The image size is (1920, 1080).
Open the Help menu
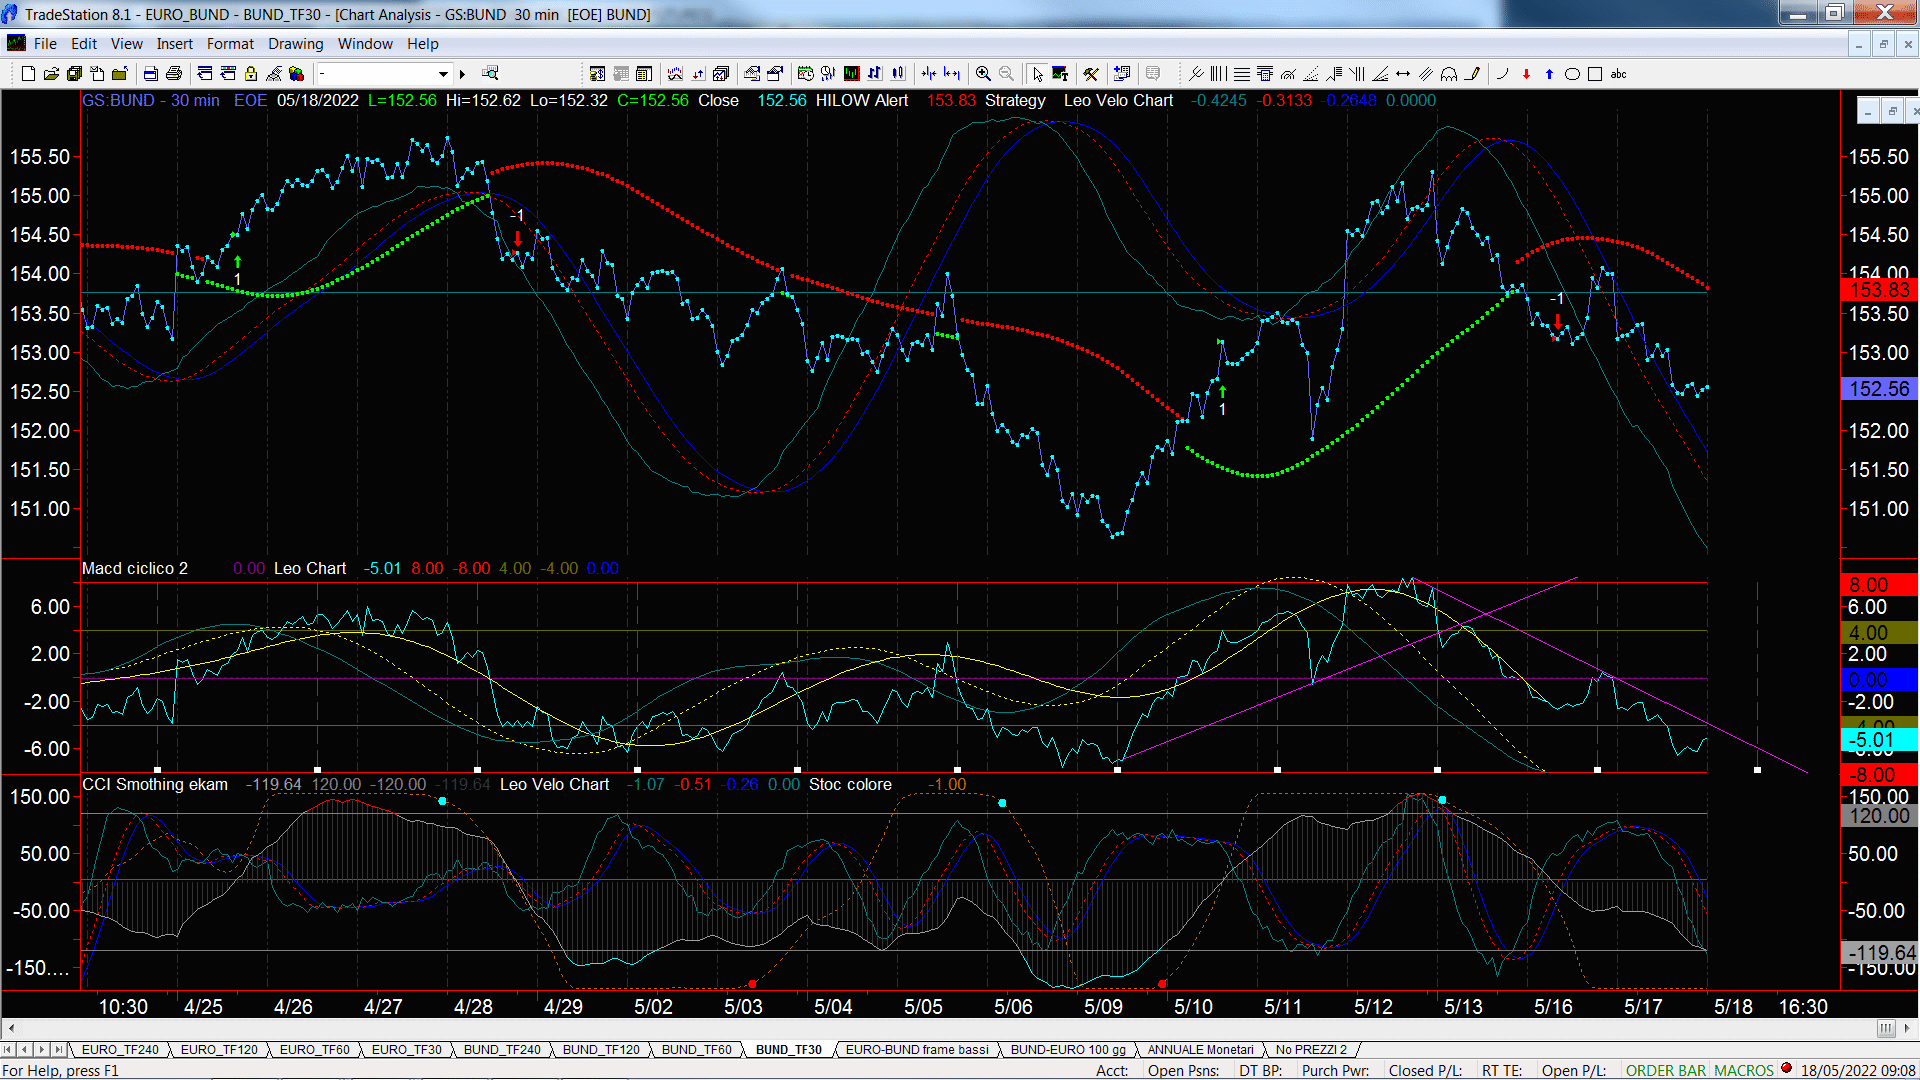(x=422, y=43)
